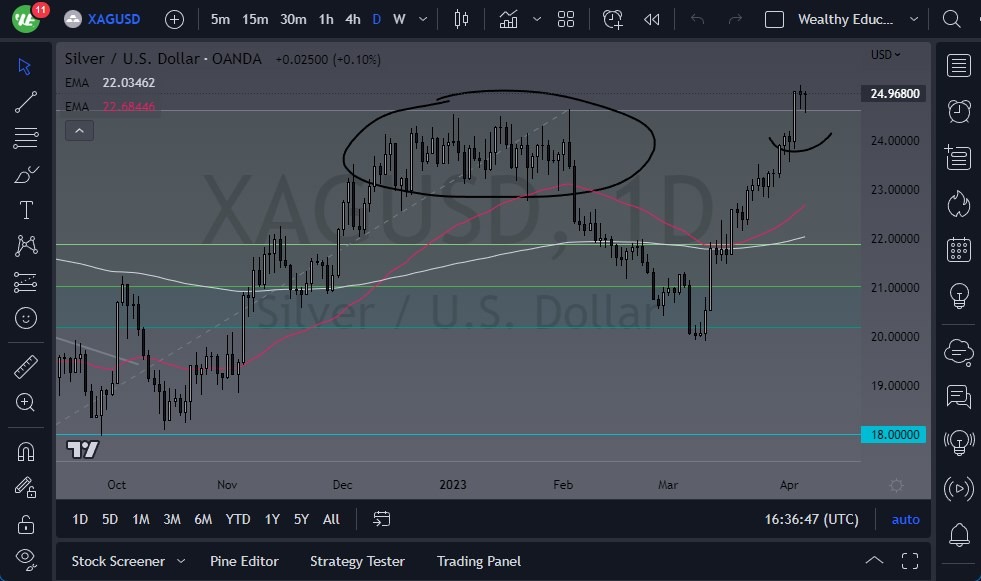Image resolution: width=981 pixels, height=581 pixels.
Task: Undo the last chart action
Action: [697, 19]
